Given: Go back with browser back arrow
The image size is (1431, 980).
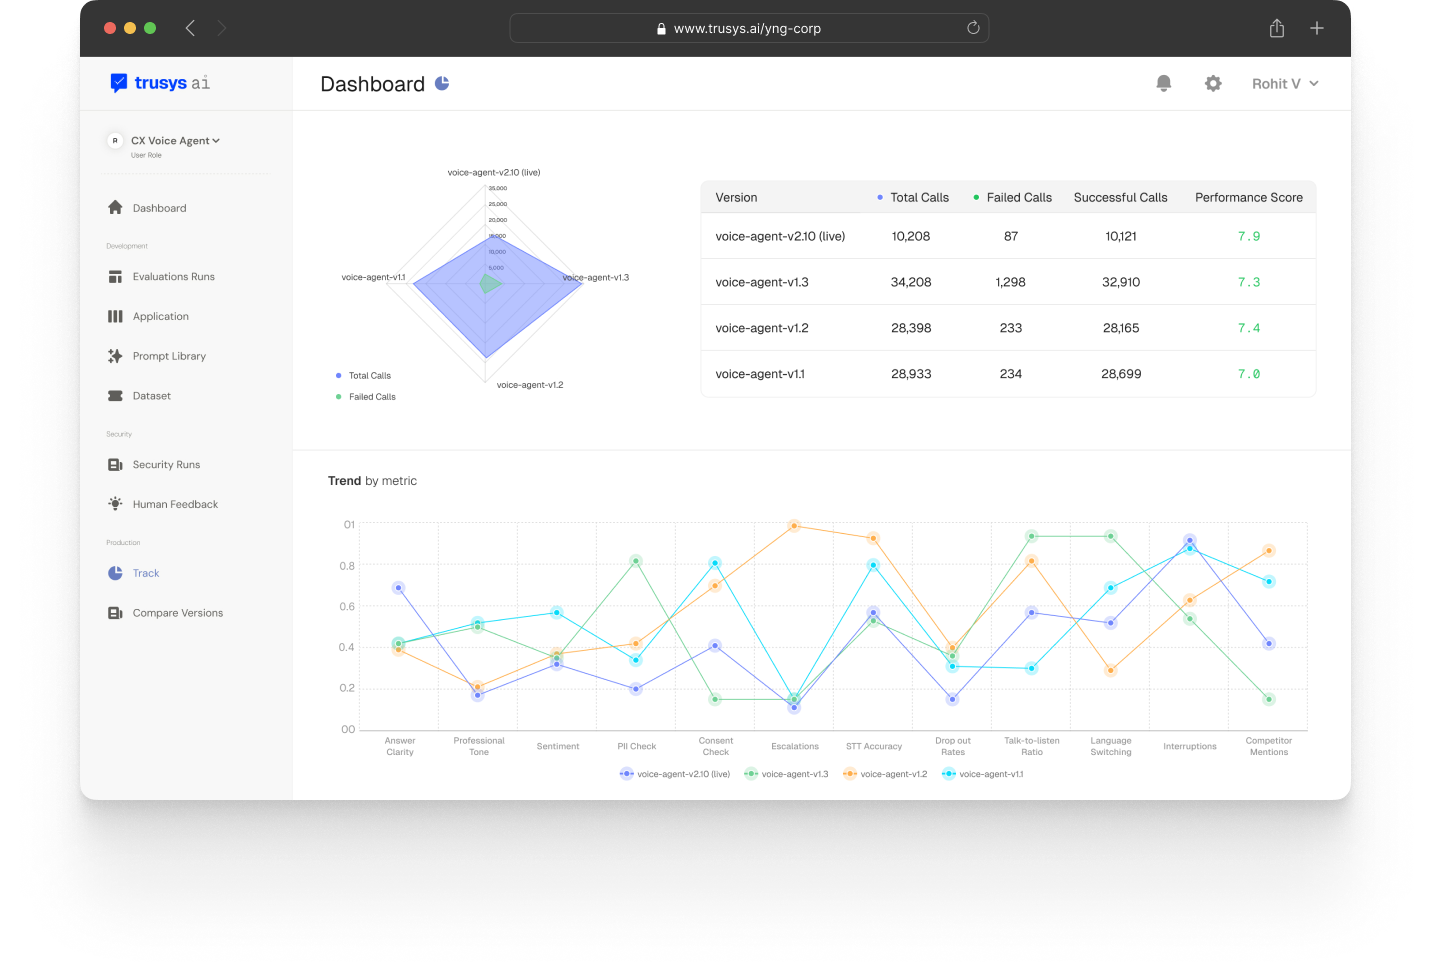Looking at the screenshot, I should 190,28.
